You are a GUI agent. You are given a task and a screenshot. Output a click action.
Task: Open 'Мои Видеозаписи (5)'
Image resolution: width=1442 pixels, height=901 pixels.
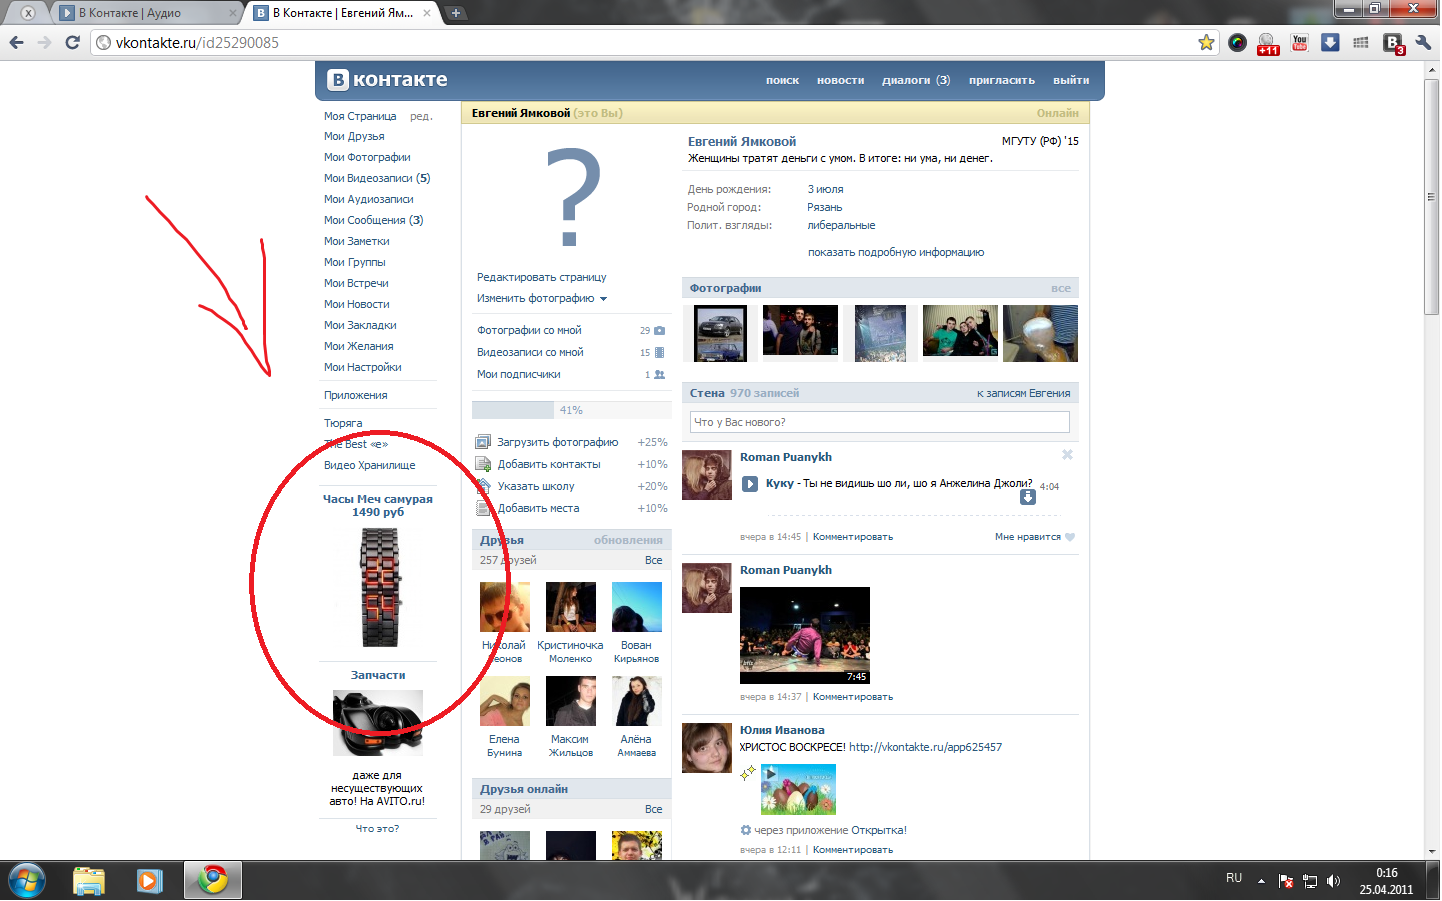[377, 179]
